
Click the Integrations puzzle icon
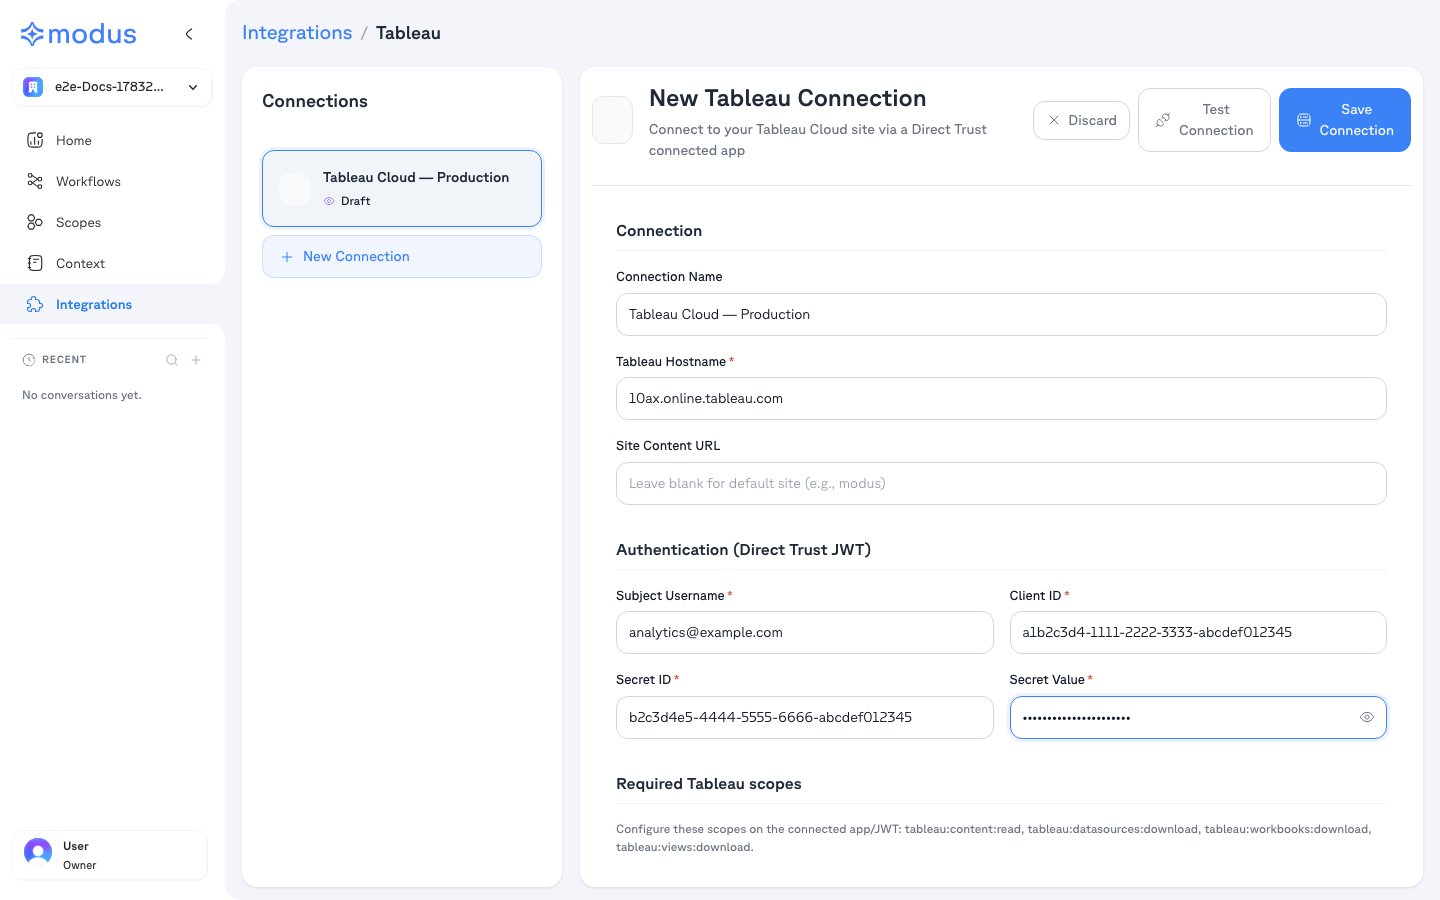tap(35, 304)
